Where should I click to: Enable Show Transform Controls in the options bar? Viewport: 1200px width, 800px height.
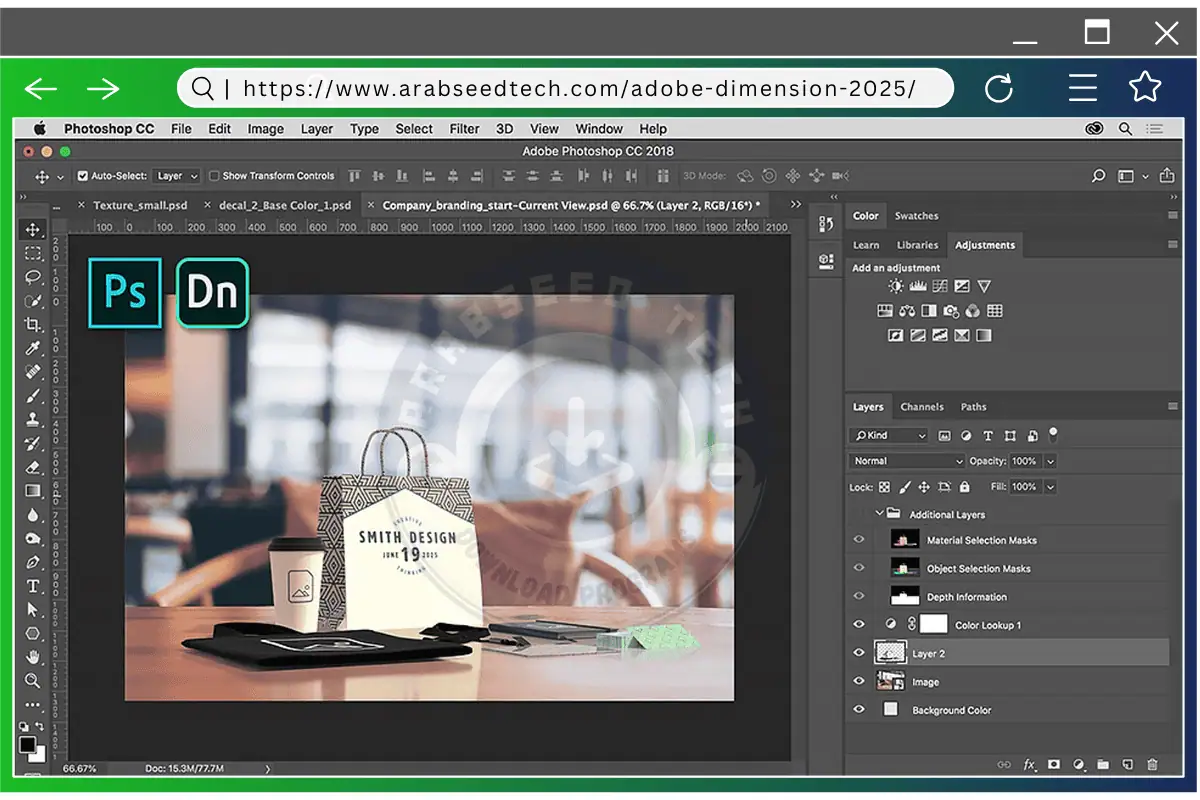tap(214, 175)
